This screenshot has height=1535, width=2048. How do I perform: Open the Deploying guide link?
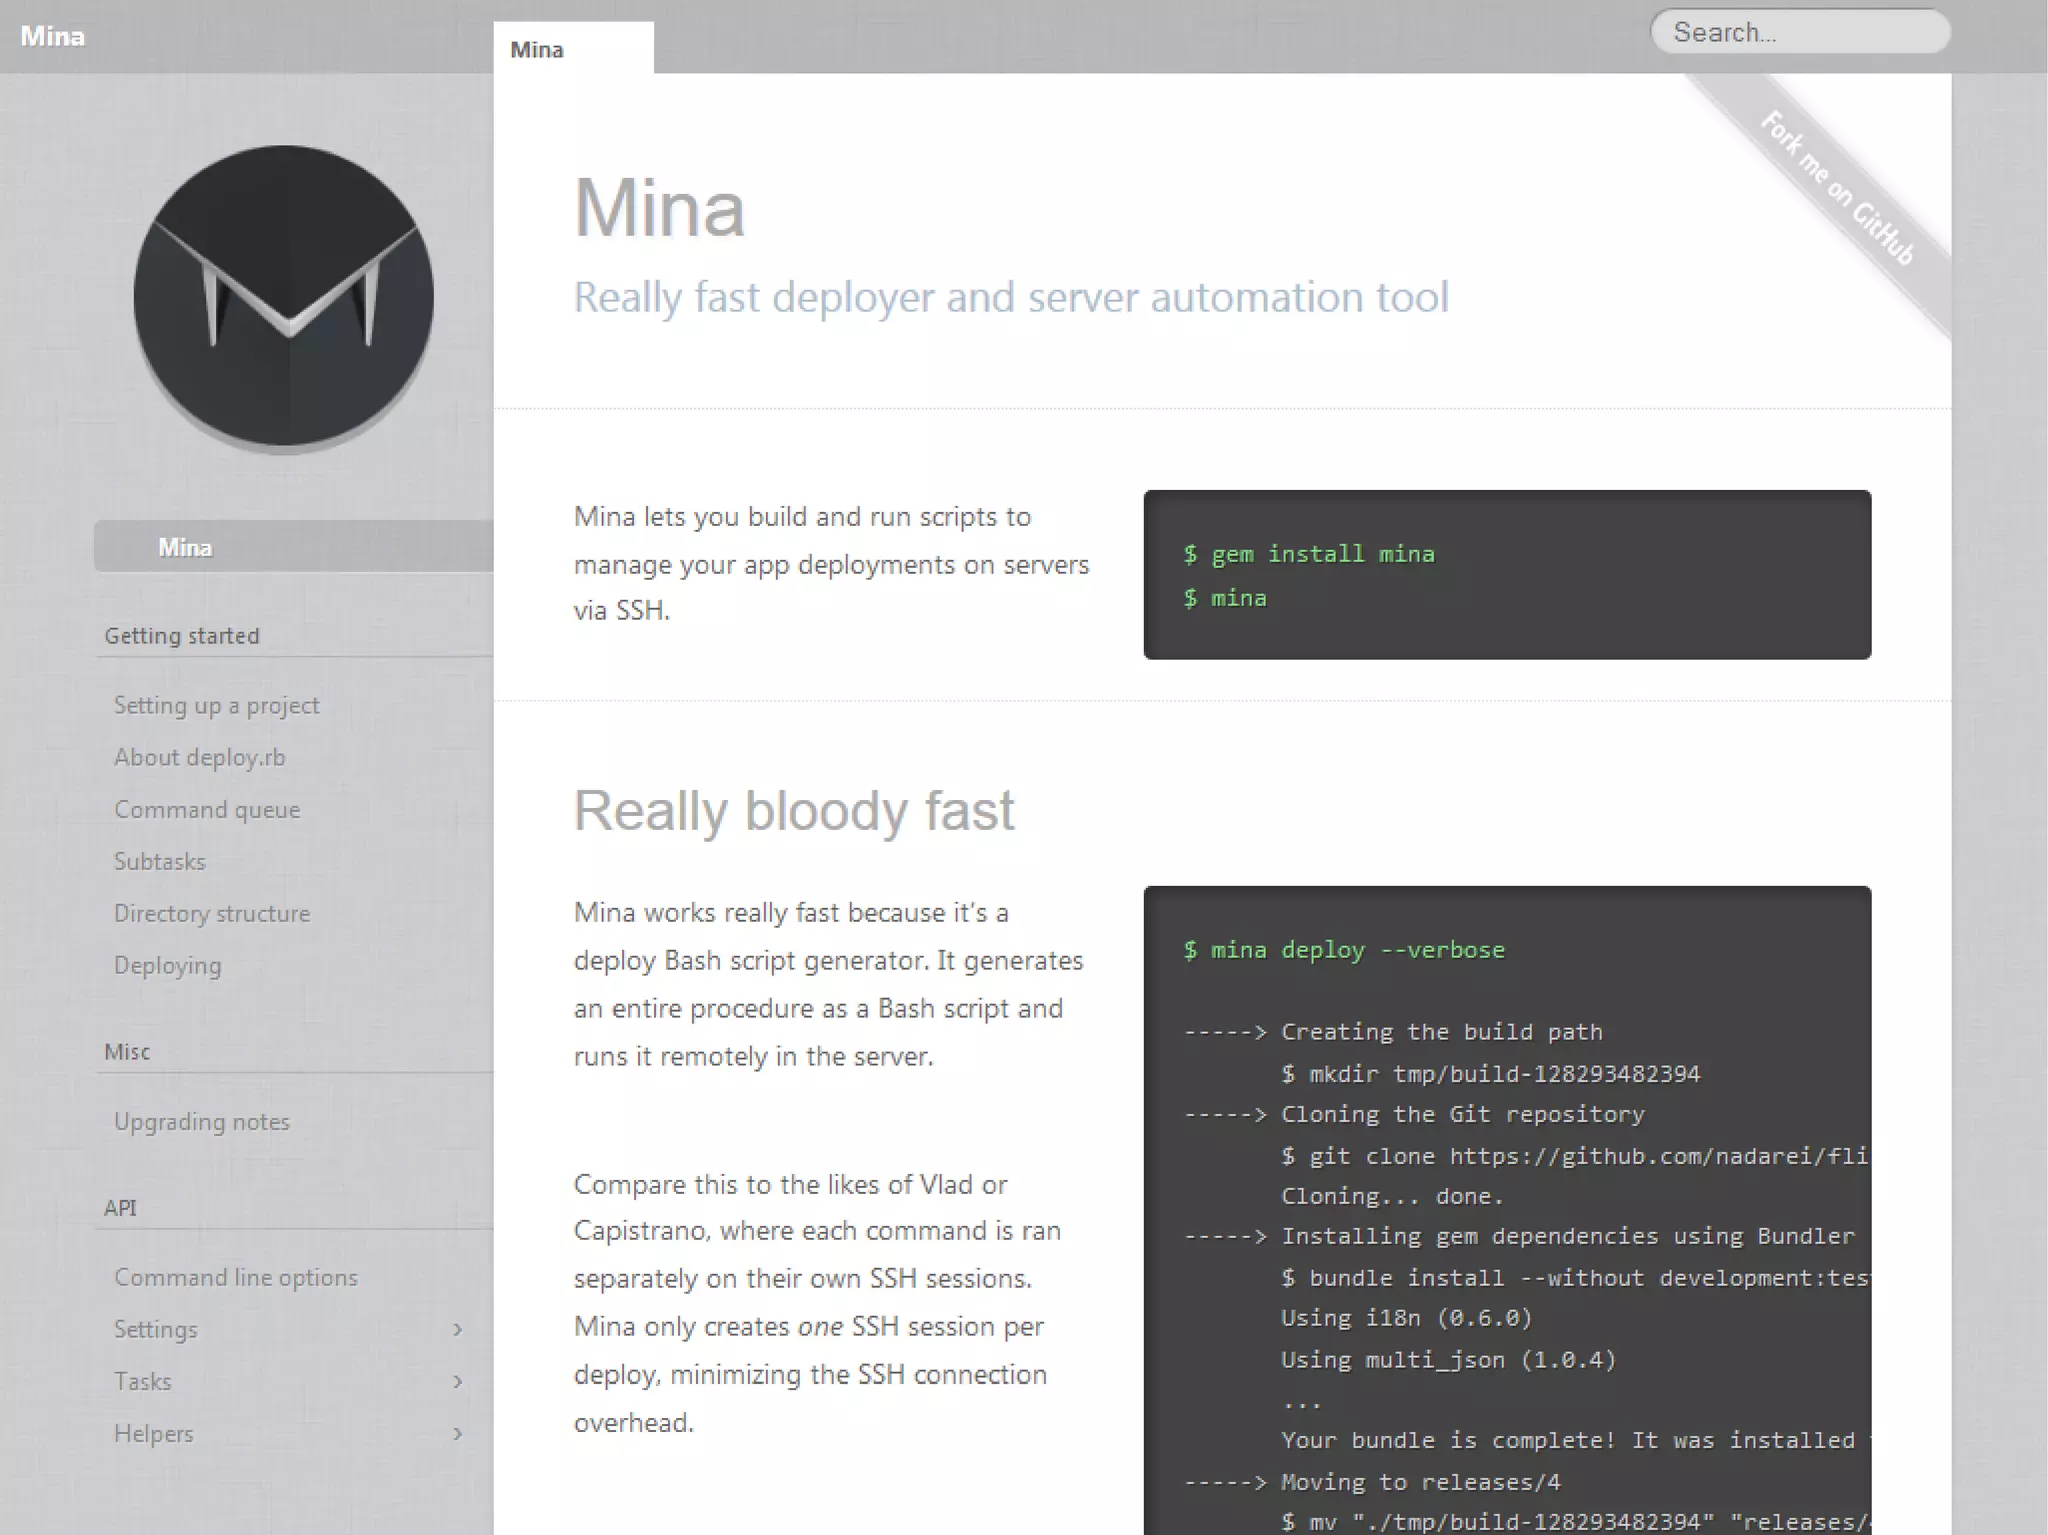point(167,966)
